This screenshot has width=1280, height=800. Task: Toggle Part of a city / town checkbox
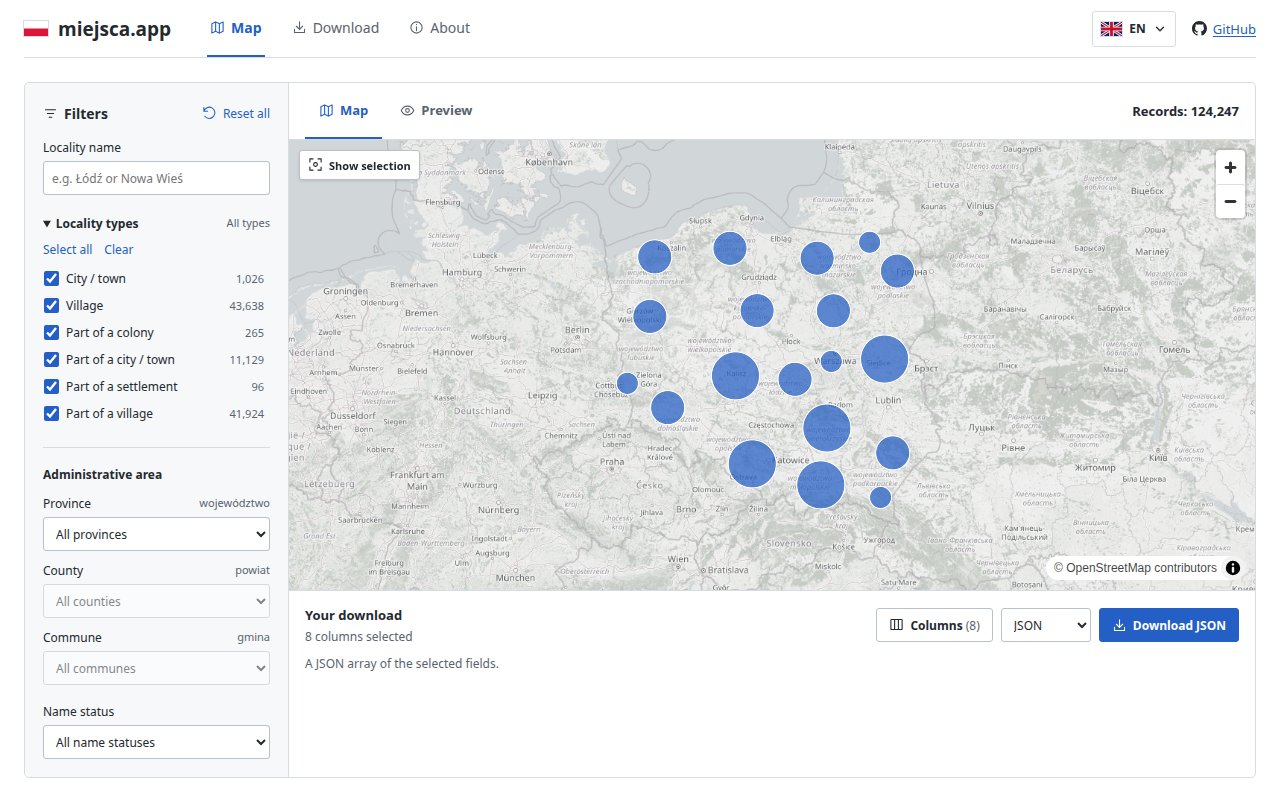pos(51,360)
